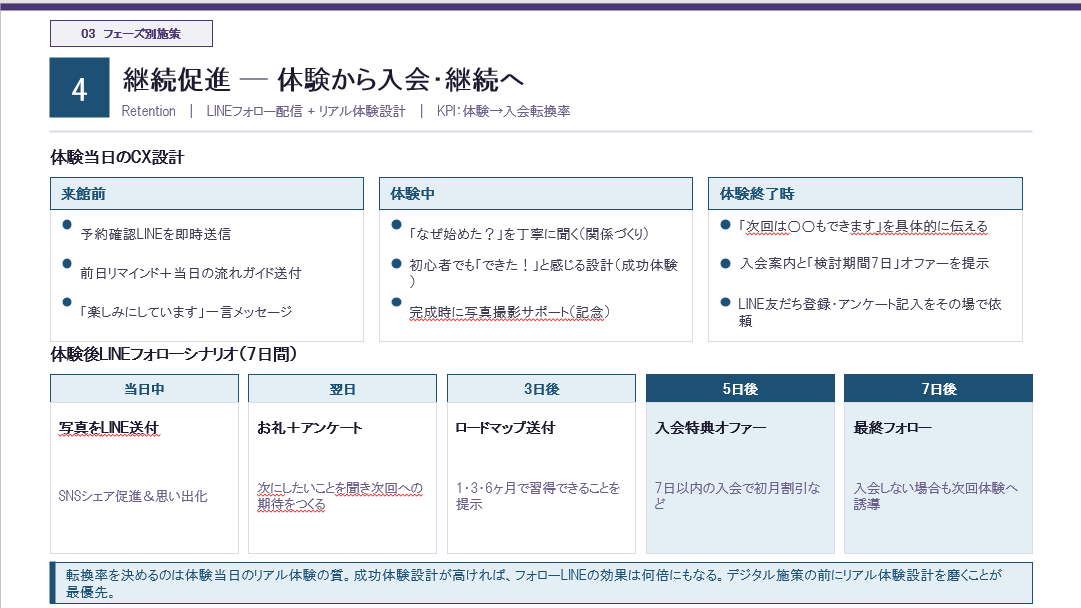The height and width of the screenshot is (608, 1081).
Task: Select the 7日後 dark timeline header
Action: [938, 388]
